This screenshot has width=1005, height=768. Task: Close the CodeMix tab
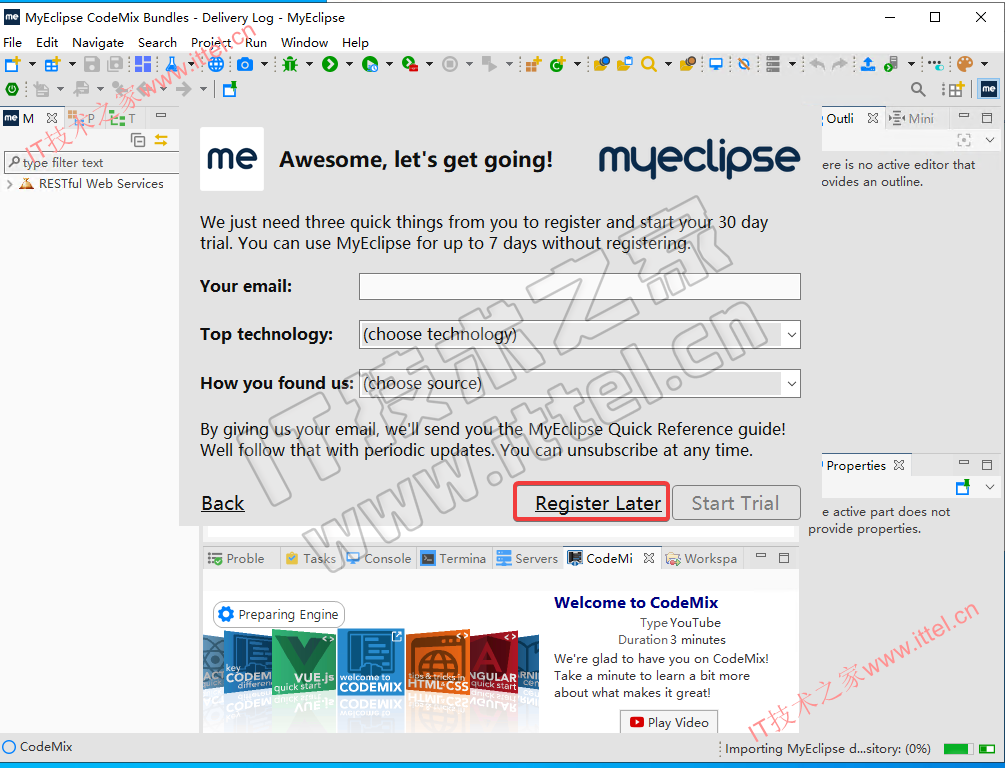click(649, 558)
